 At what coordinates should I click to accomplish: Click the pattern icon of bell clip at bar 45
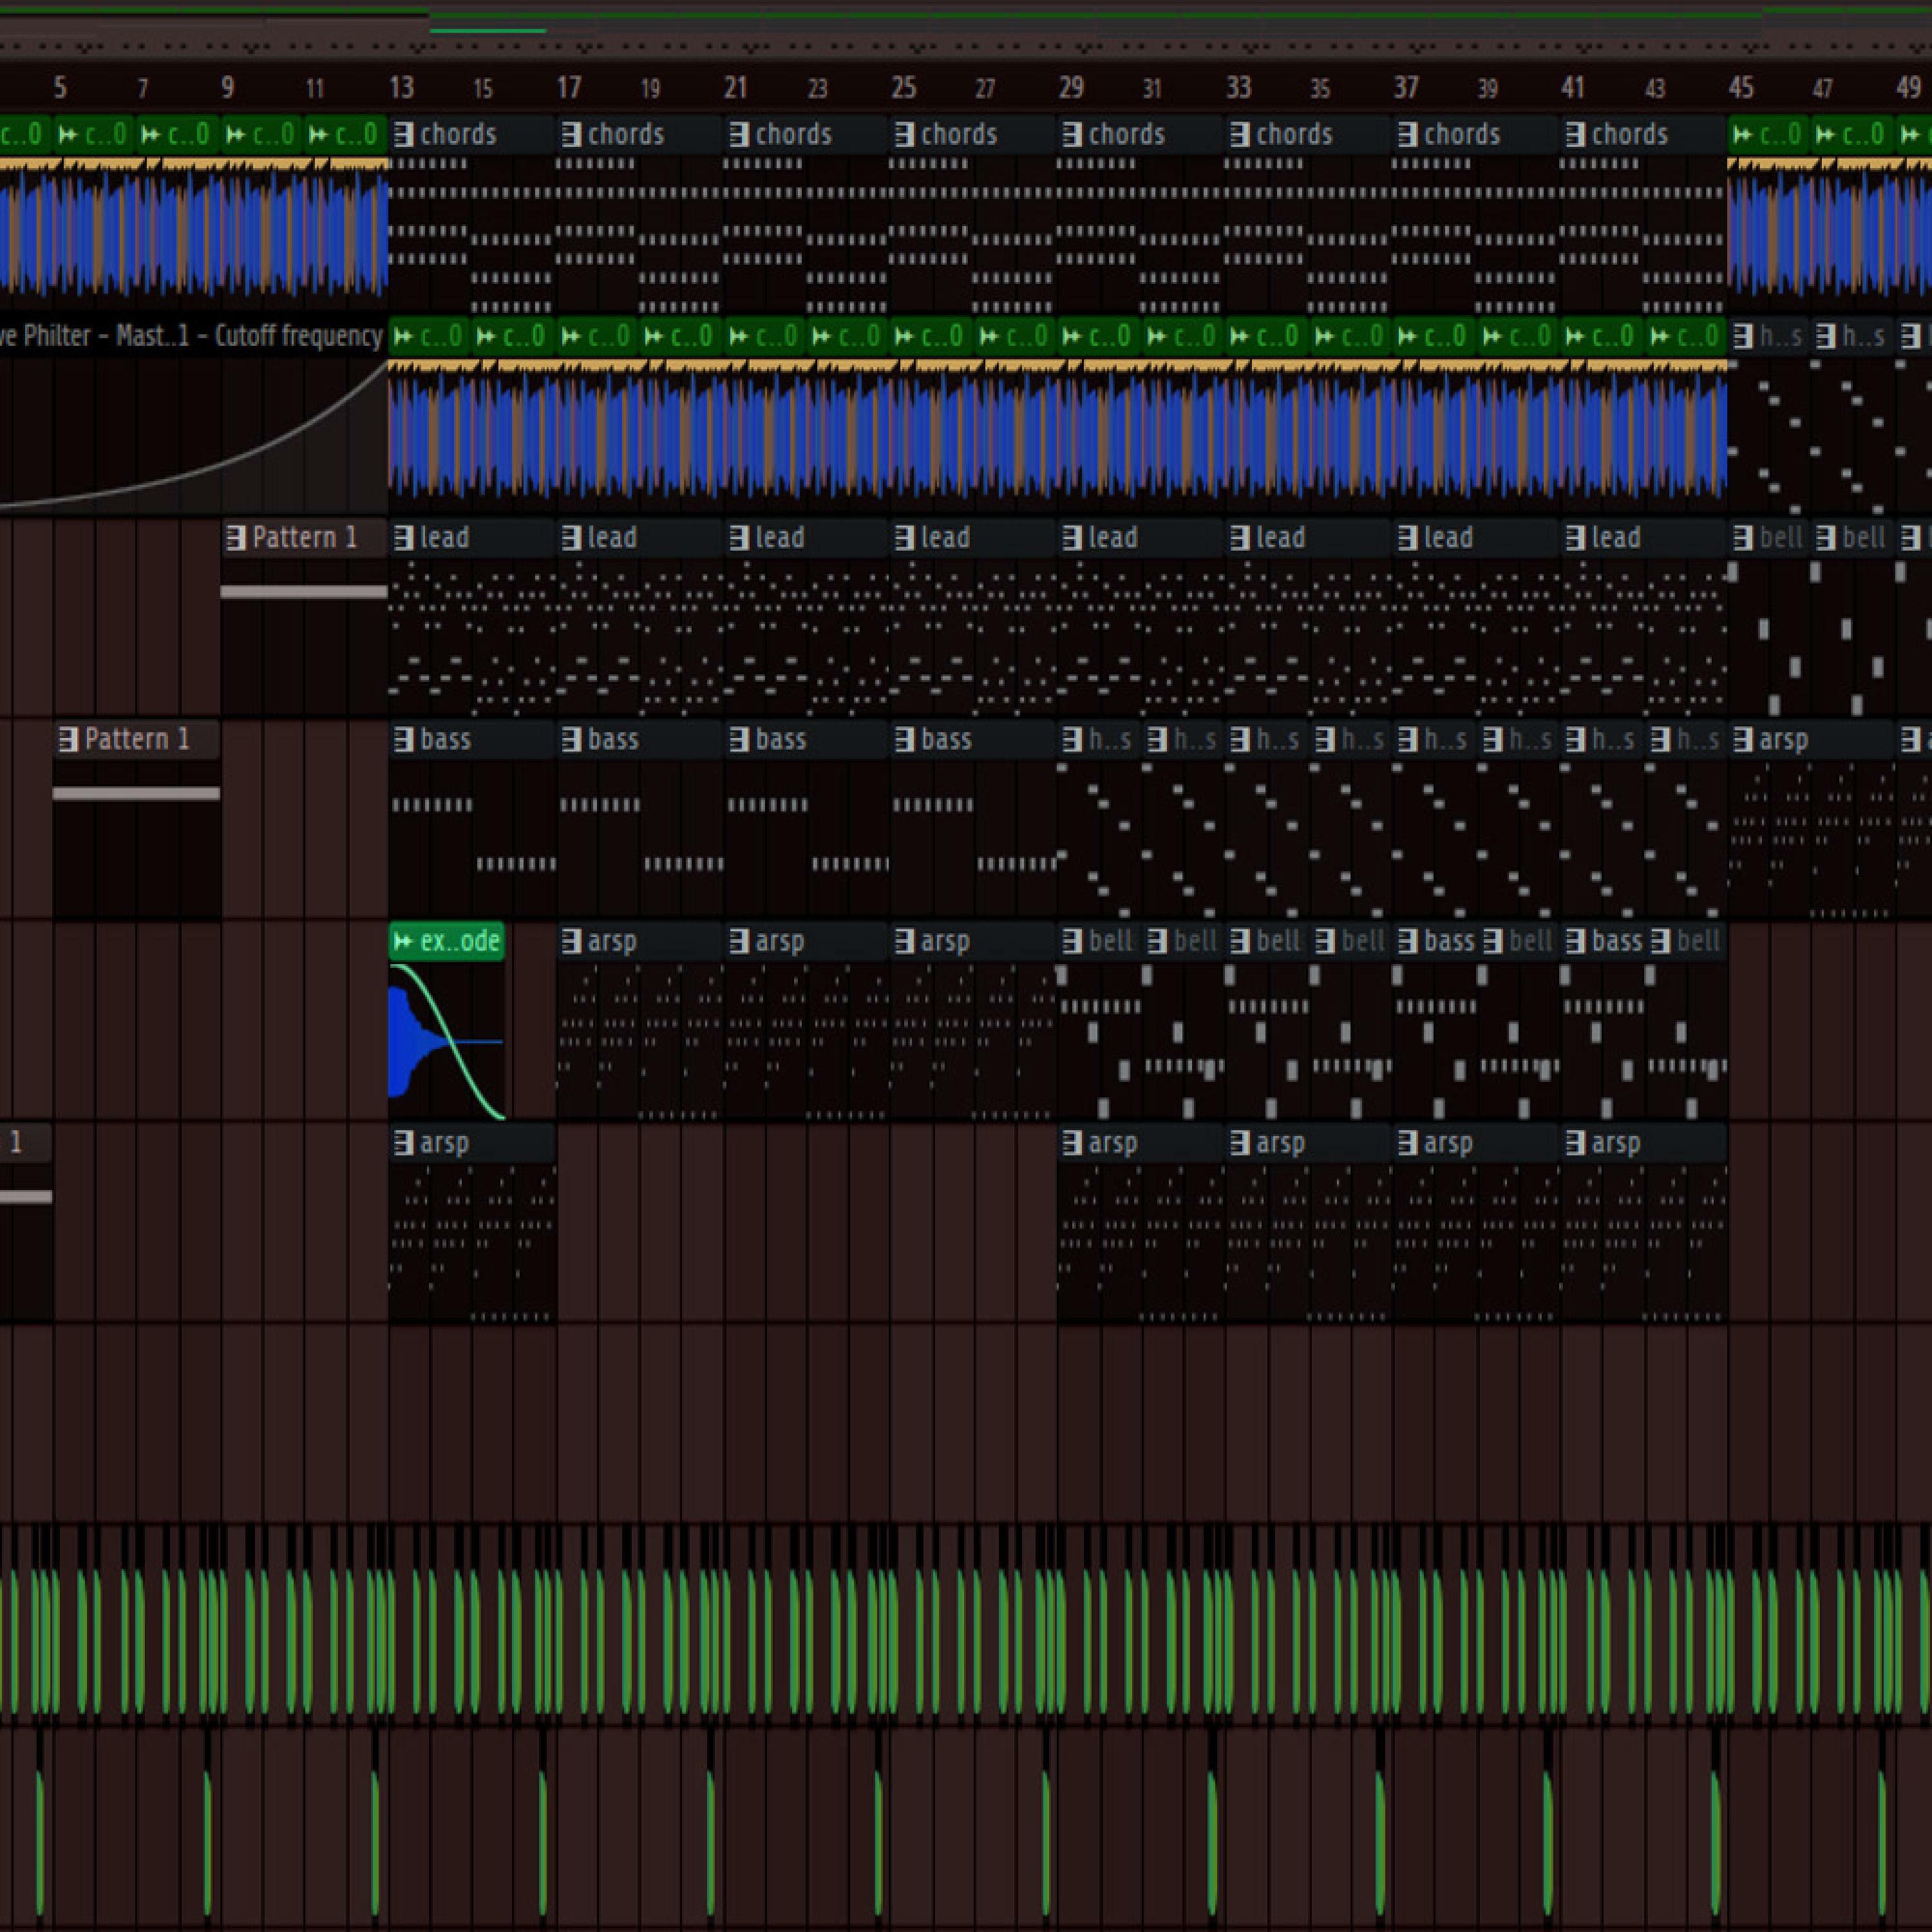1743,538
